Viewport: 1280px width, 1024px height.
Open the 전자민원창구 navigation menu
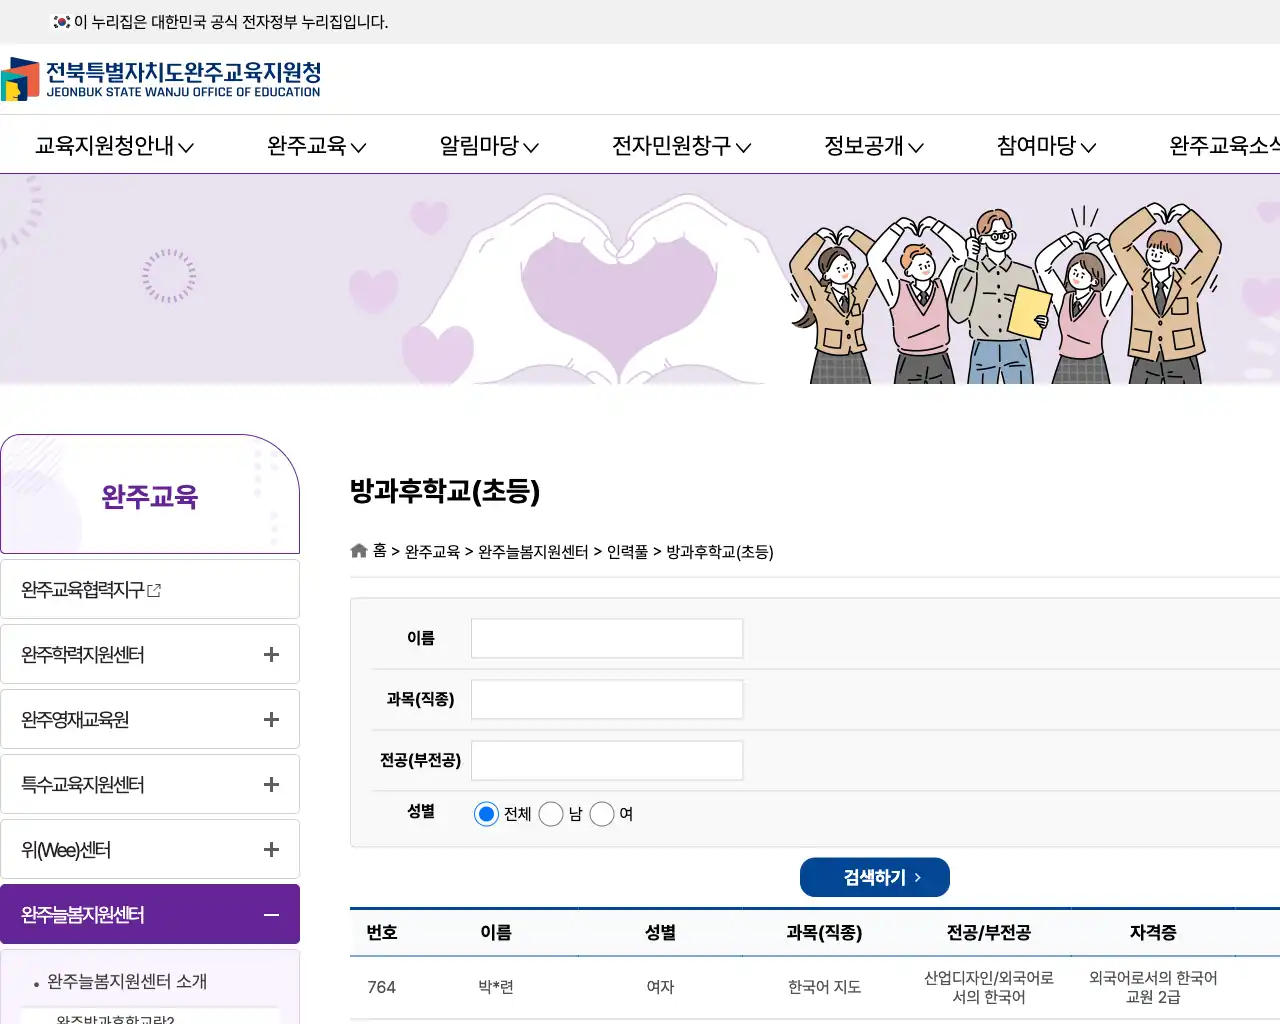679,146
